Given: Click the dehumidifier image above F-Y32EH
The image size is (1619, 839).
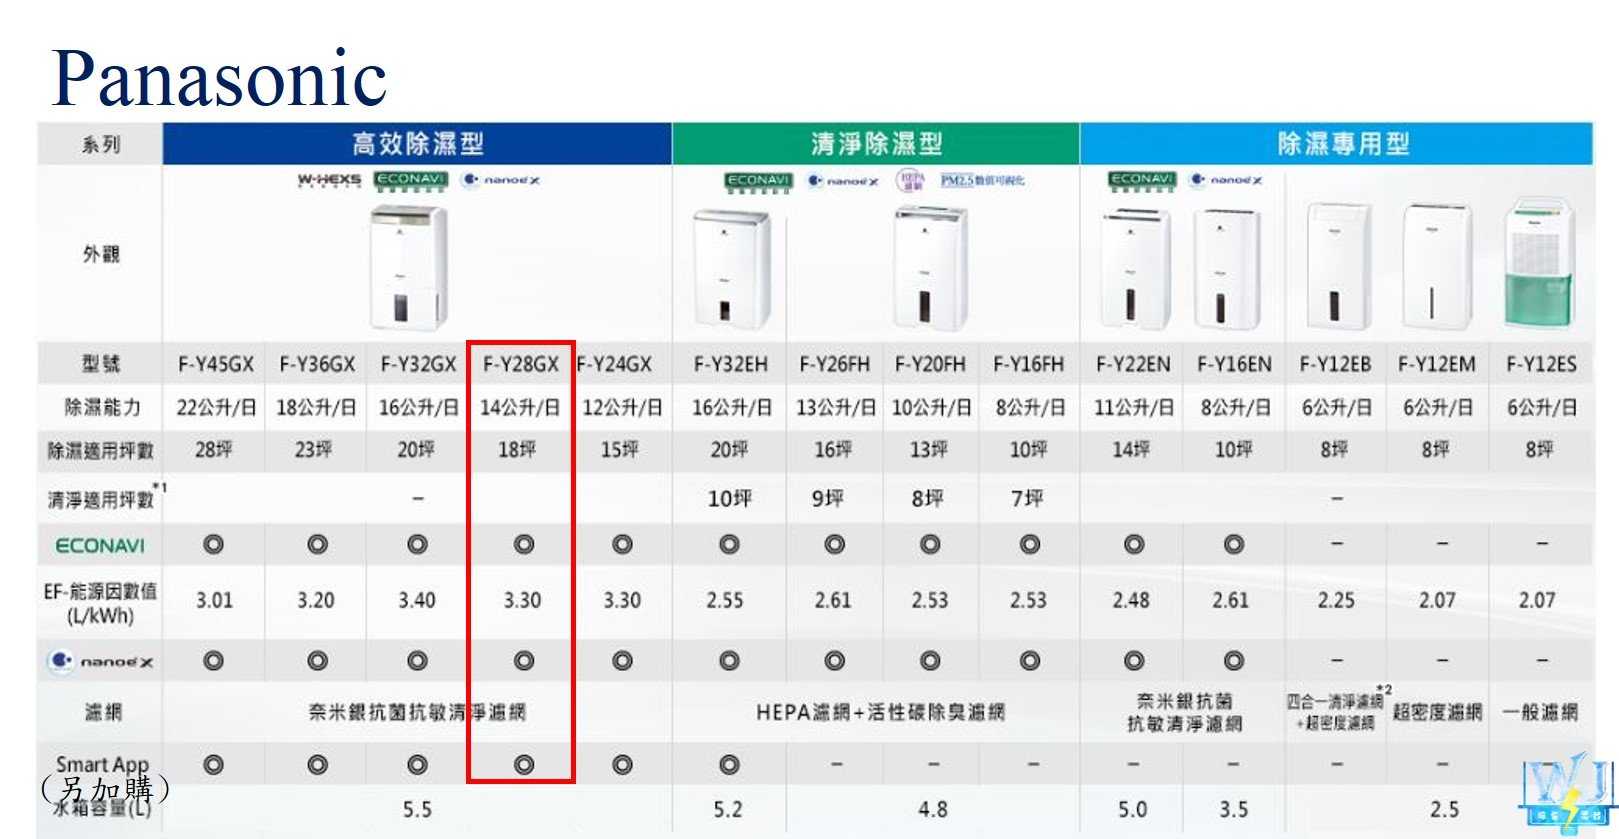Looking at the screenshot, I should pos(732,270).
